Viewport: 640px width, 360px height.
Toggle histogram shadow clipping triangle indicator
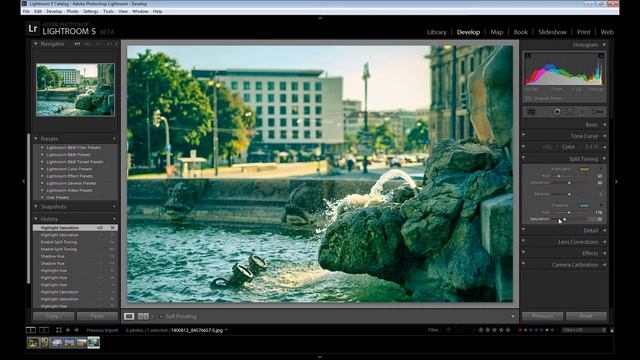coord(528,56)
